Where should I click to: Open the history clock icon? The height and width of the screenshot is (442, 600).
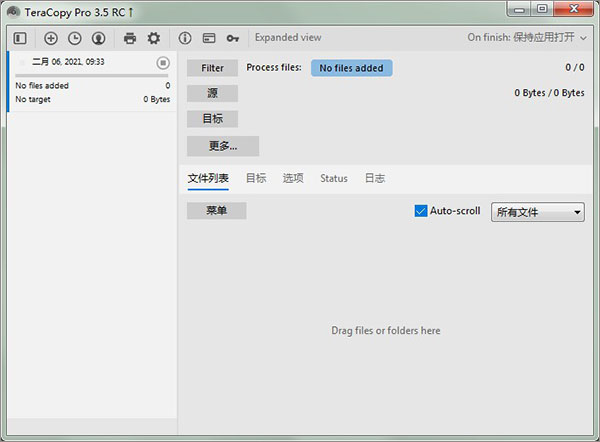pos(75,38)
